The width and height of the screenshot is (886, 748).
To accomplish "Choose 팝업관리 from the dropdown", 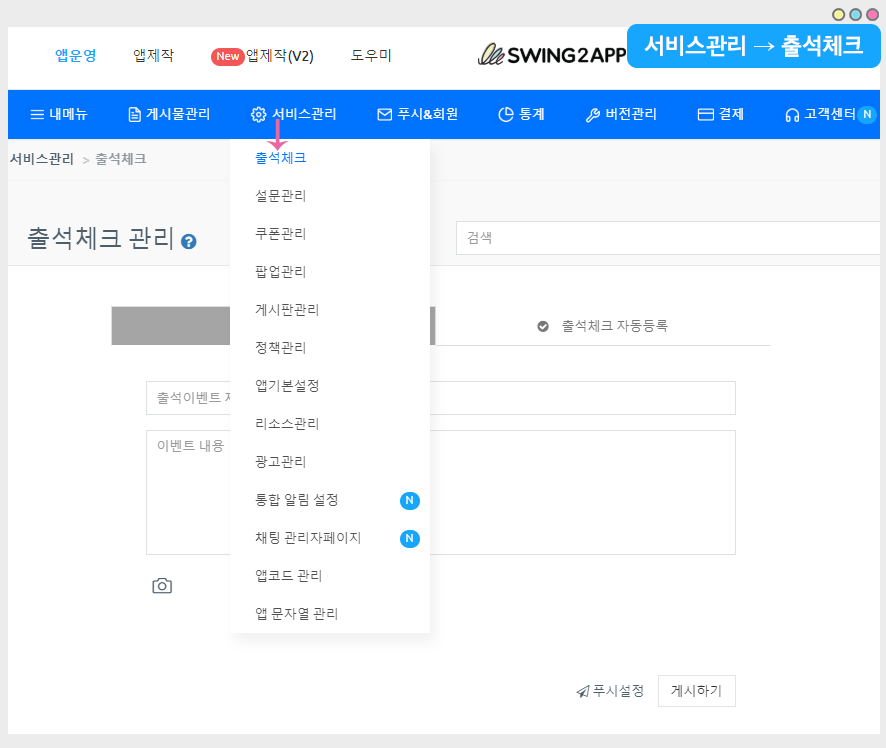I will coord(281,272).
